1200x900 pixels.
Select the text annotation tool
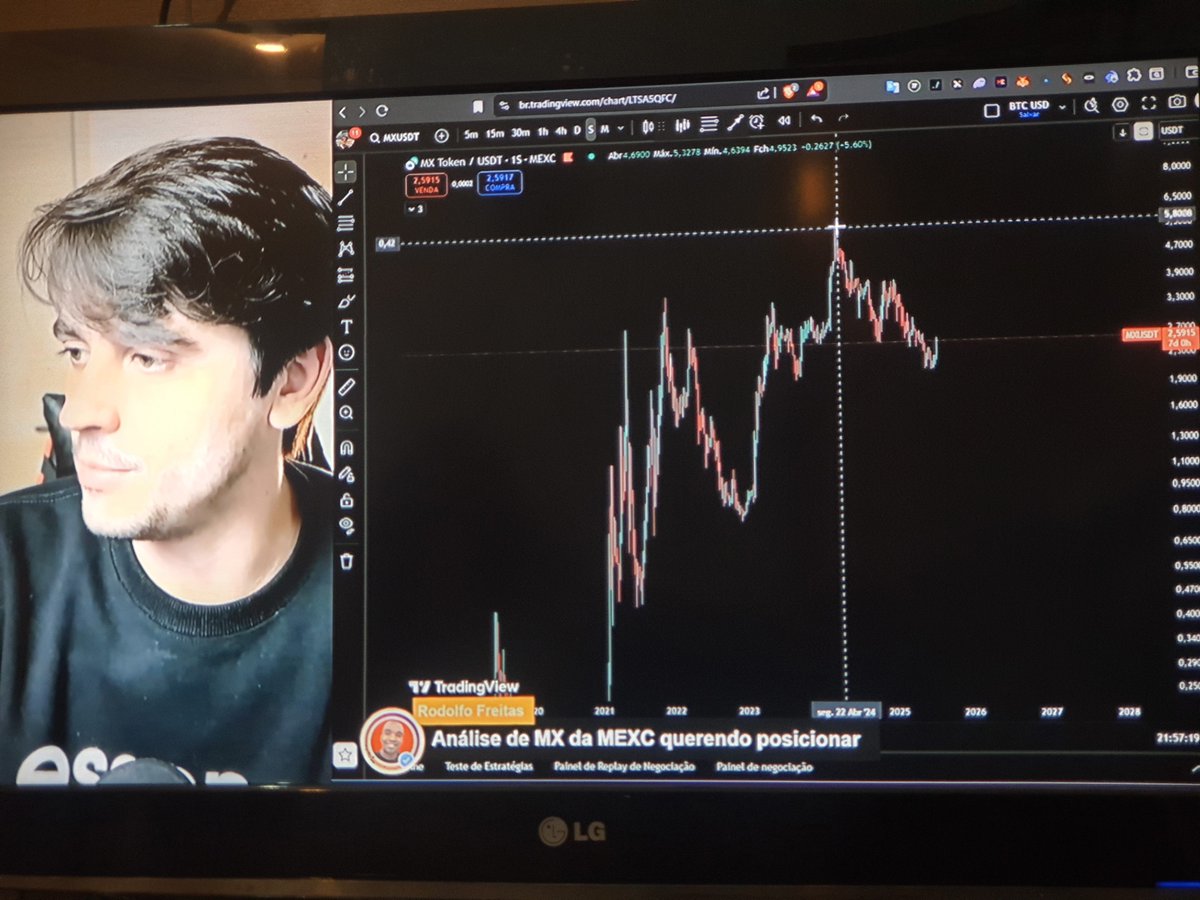point(346,326)
